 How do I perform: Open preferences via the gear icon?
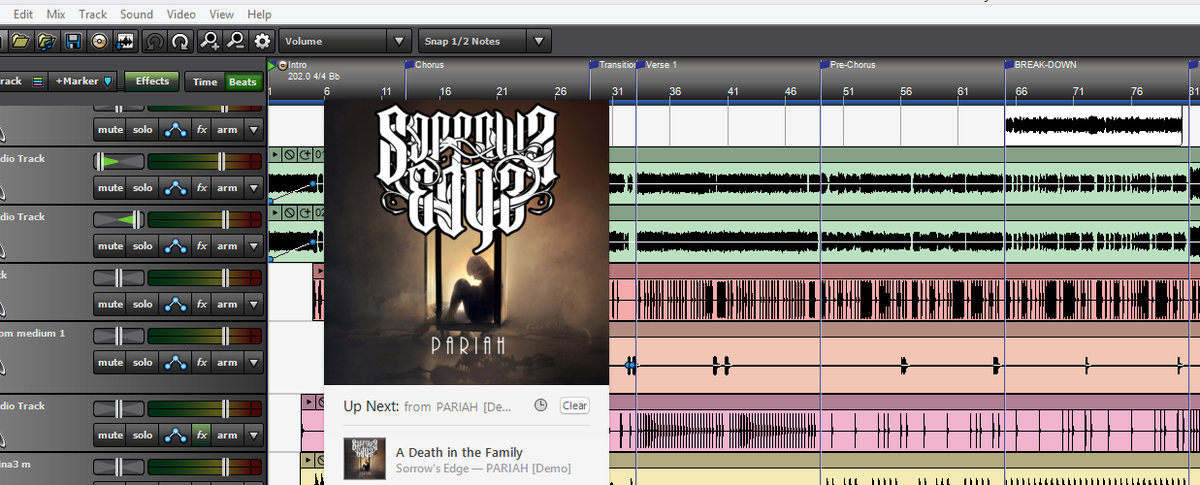point(263,41)
